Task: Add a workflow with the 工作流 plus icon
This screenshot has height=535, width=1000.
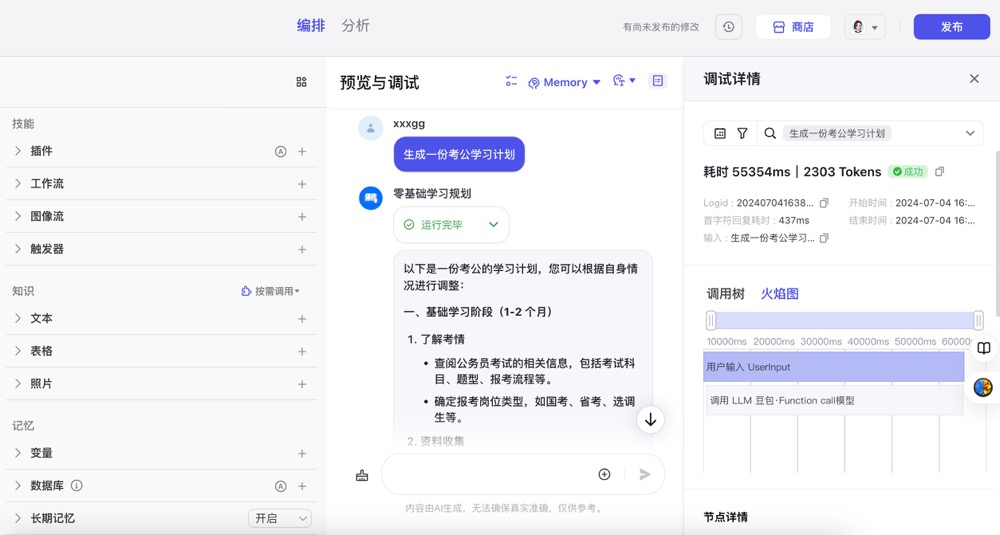Action: tap(302, 184)
